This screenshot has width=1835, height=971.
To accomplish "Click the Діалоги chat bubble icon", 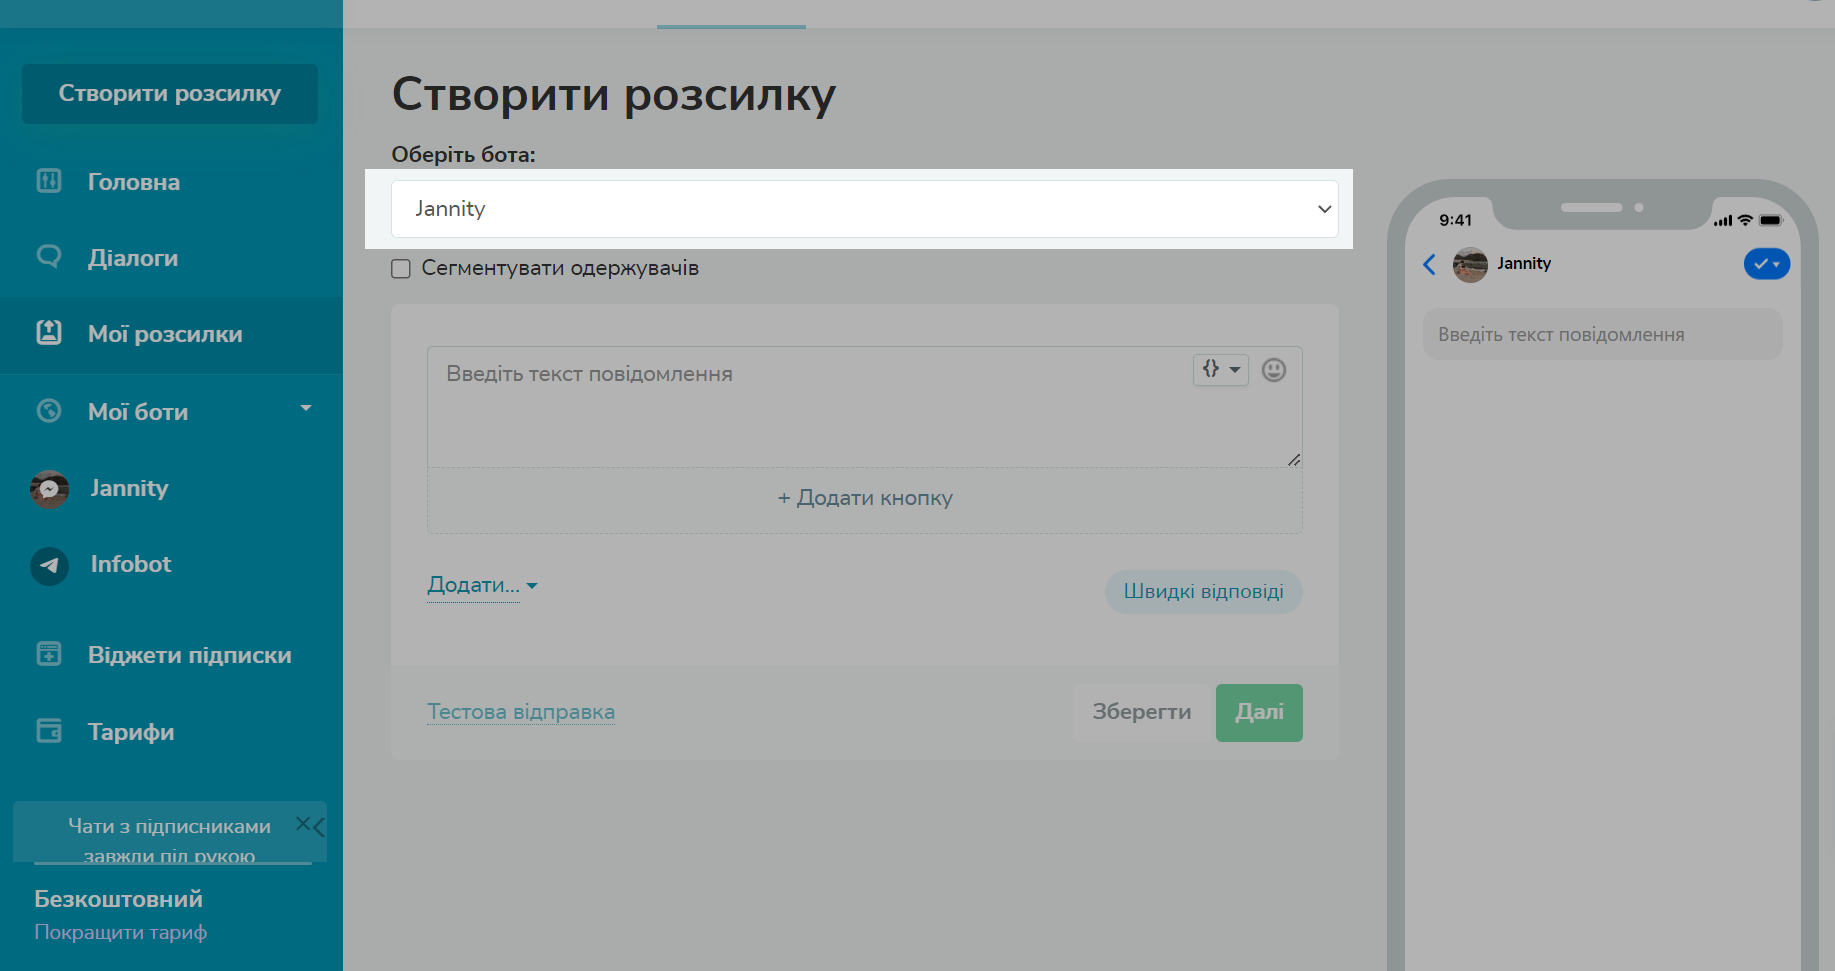I will tap(49, 257).
